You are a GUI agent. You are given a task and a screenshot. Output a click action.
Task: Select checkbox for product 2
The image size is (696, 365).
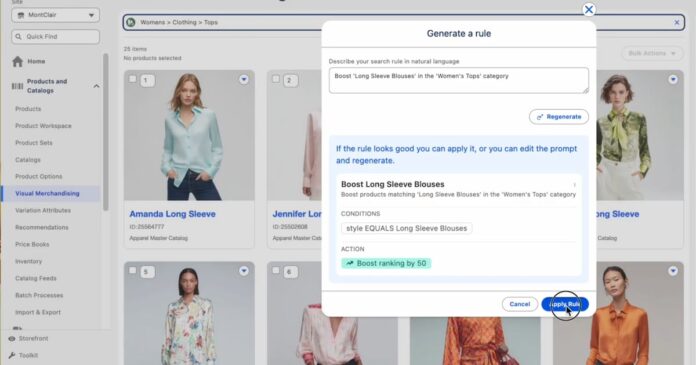pos(276,79)
